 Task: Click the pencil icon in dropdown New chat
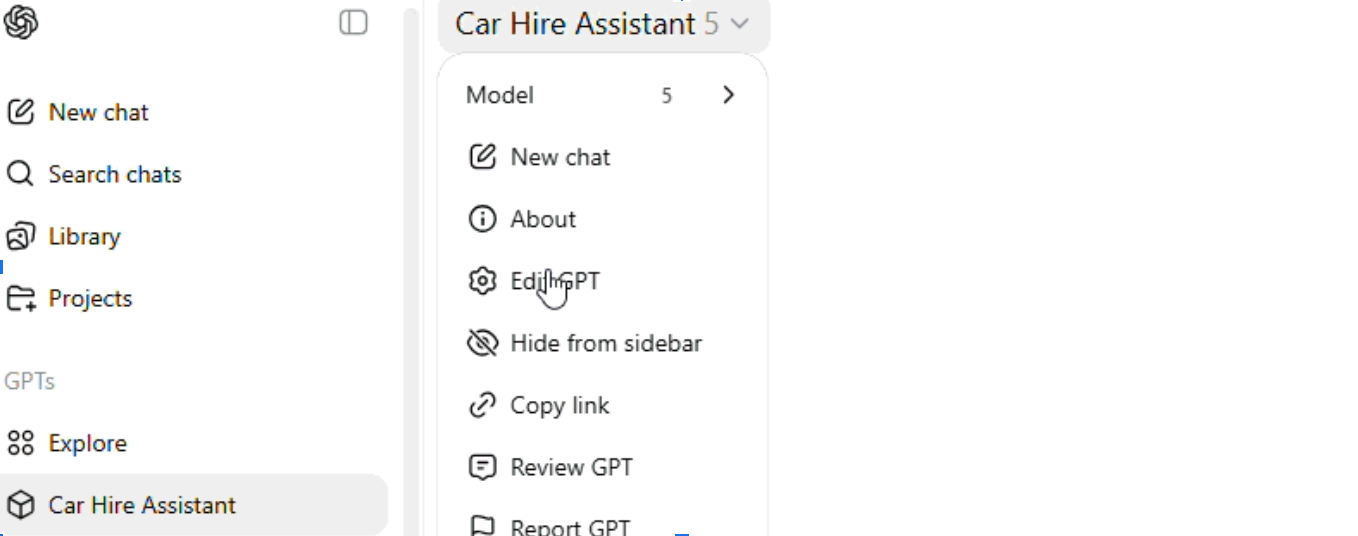coord(482,157)
